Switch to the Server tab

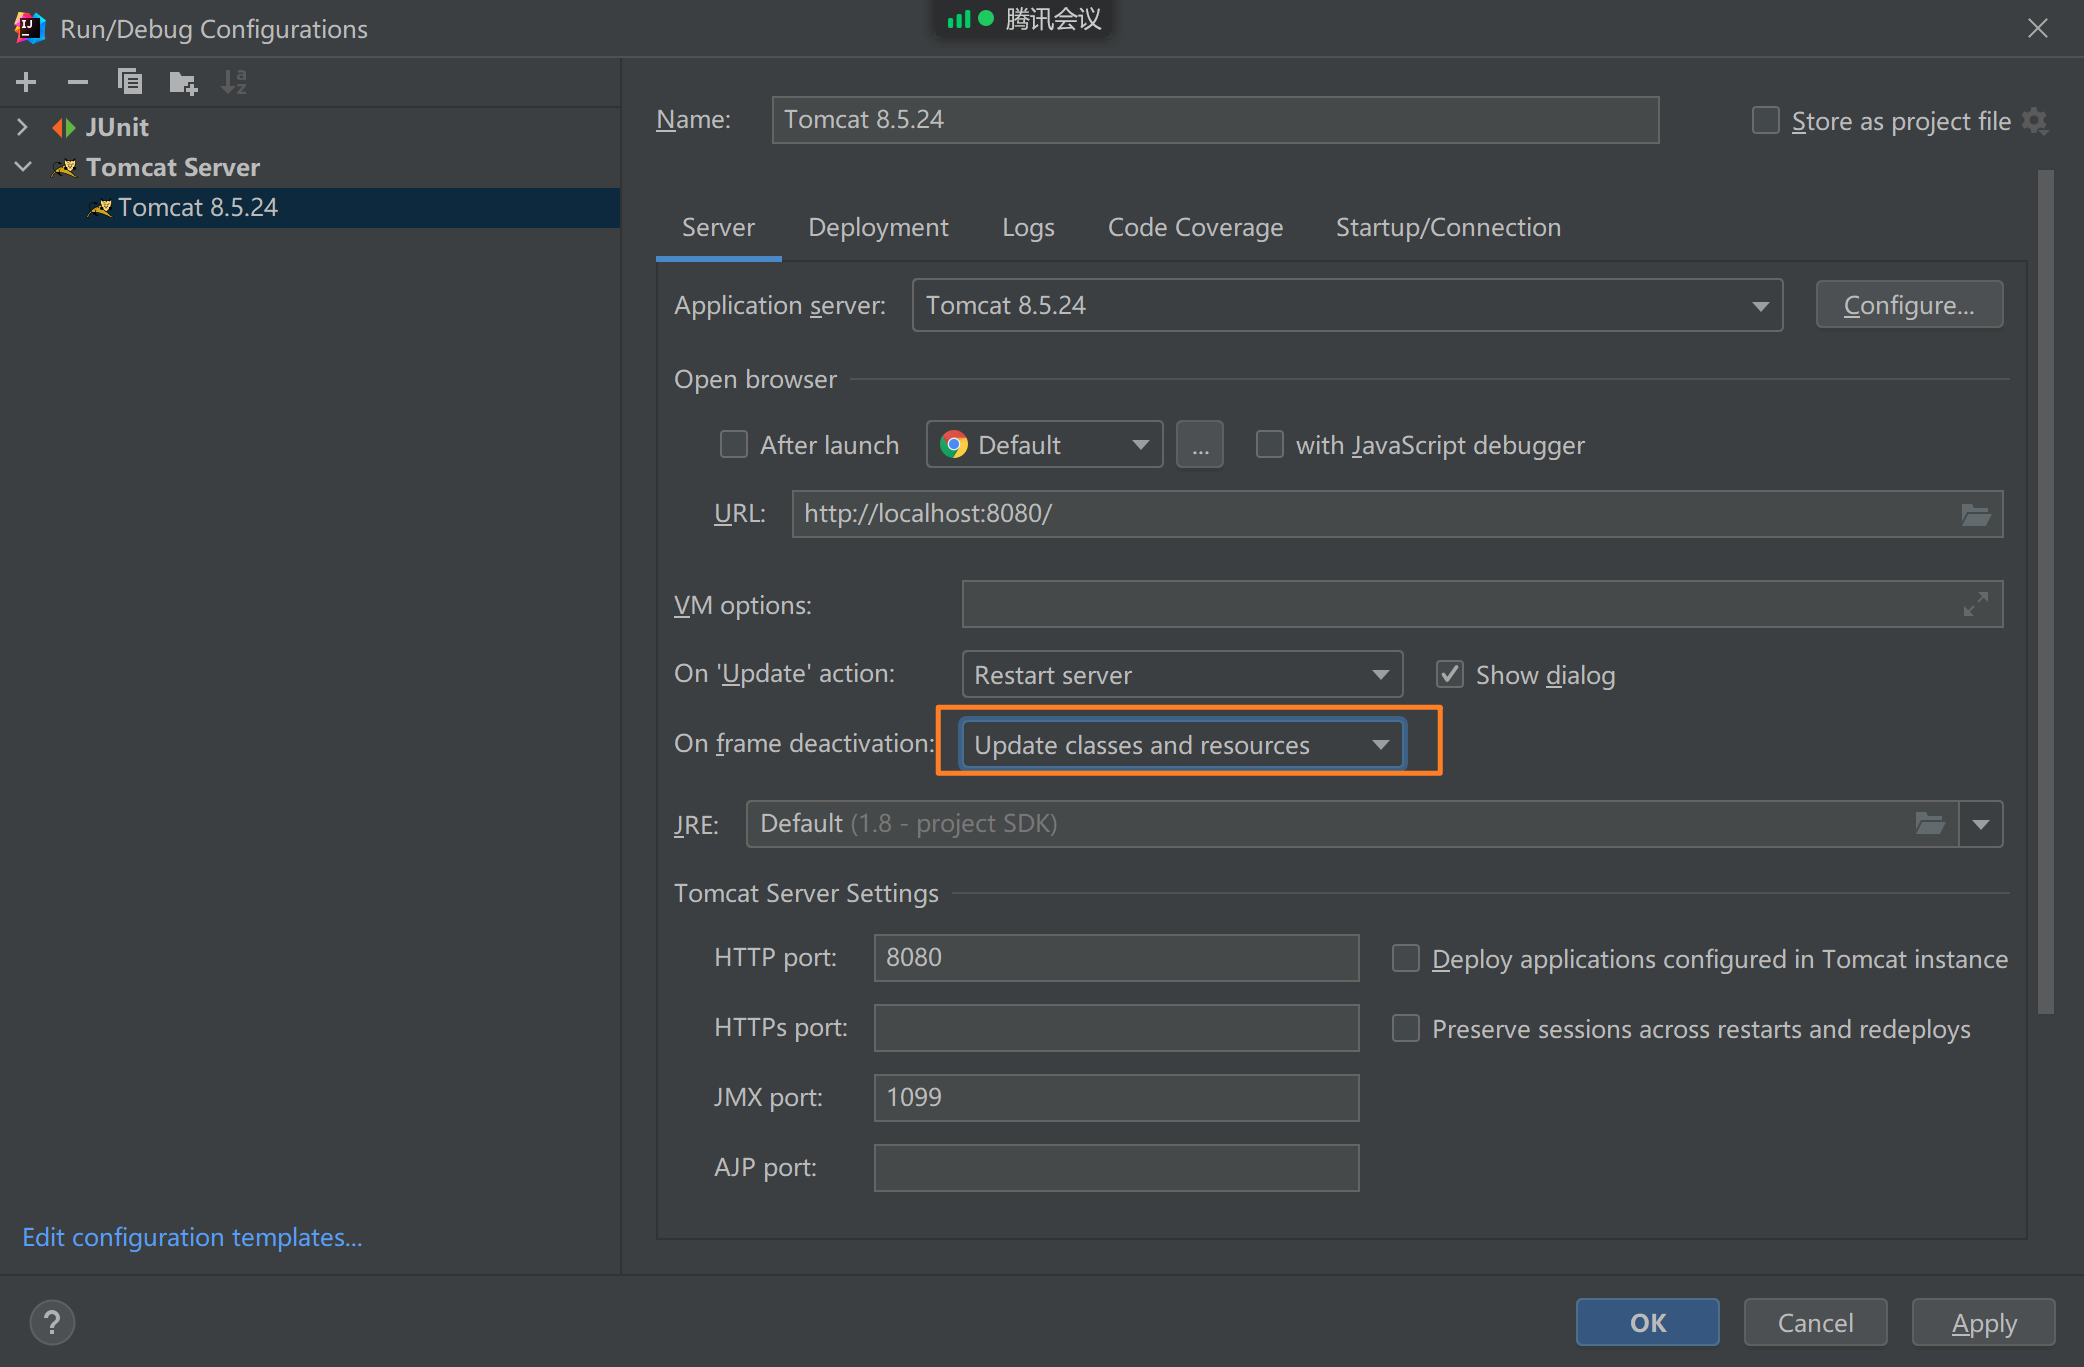[718, 228]
